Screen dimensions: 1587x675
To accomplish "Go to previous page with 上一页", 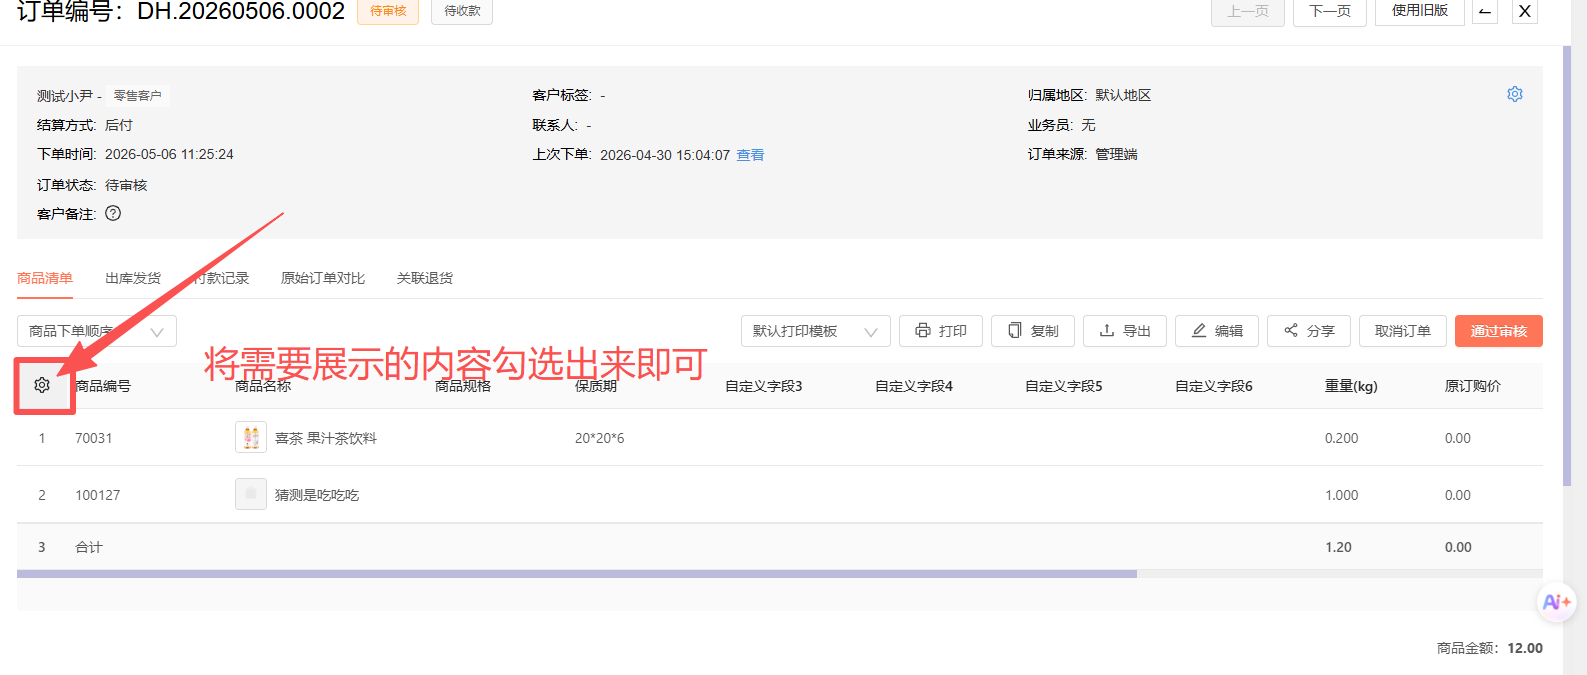I will [1248, 11].
